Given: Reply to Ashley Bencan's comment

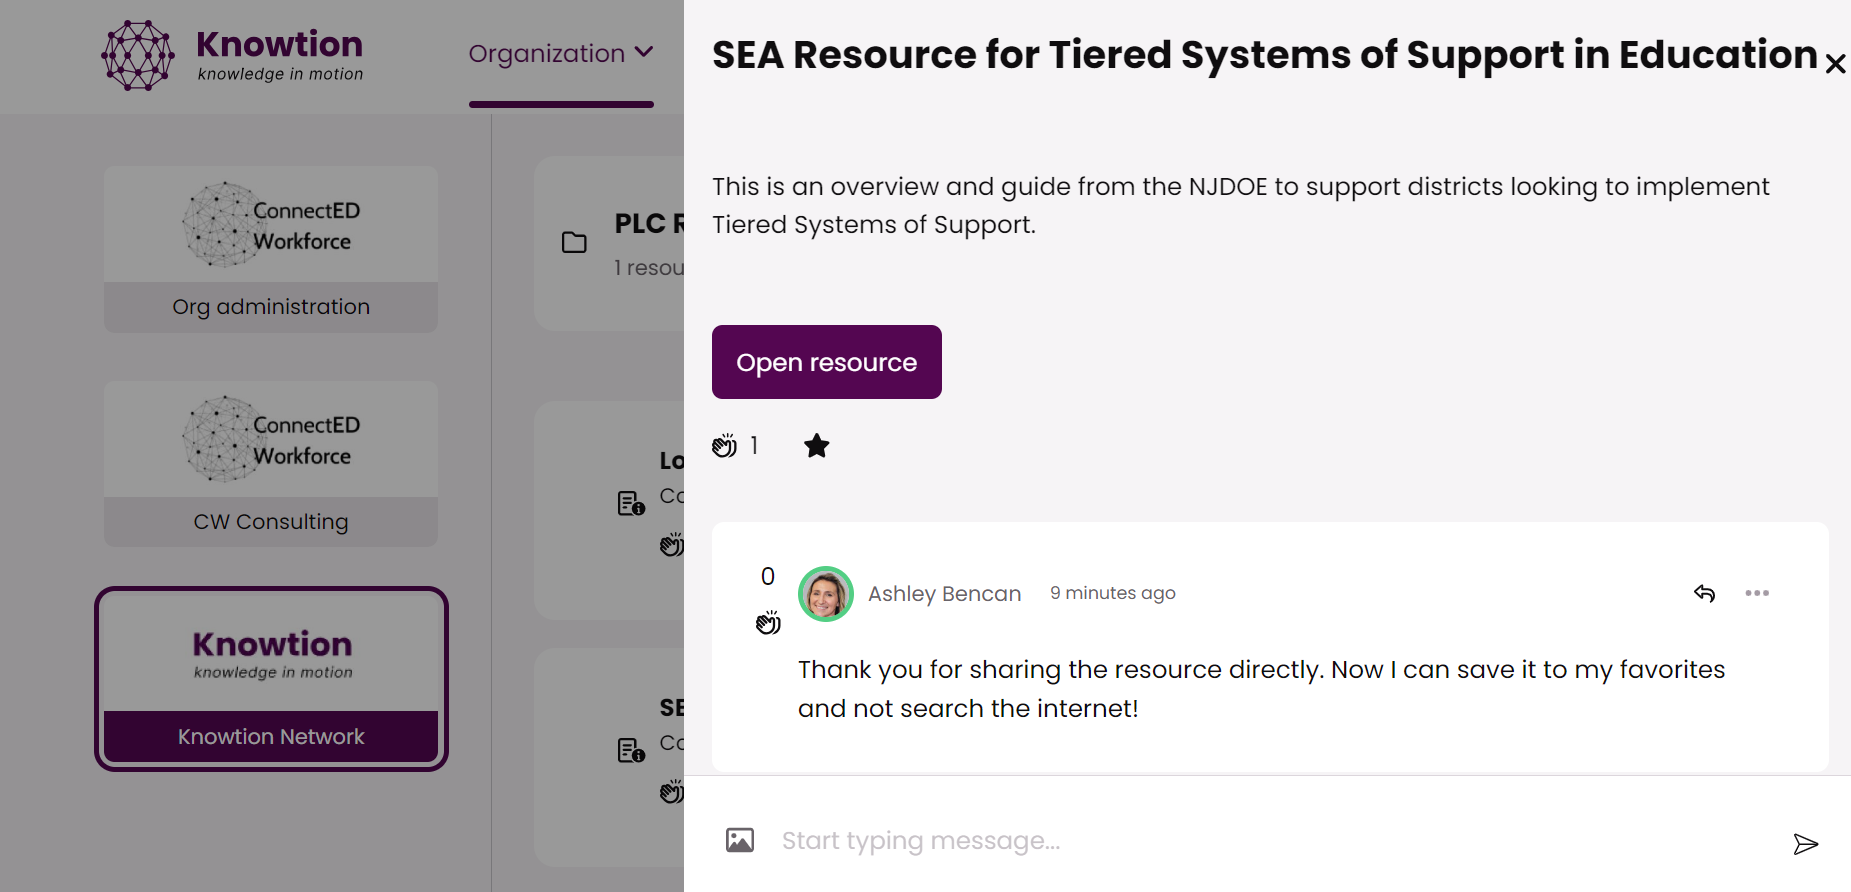Looking at the screenshot, I should 1705,593.
